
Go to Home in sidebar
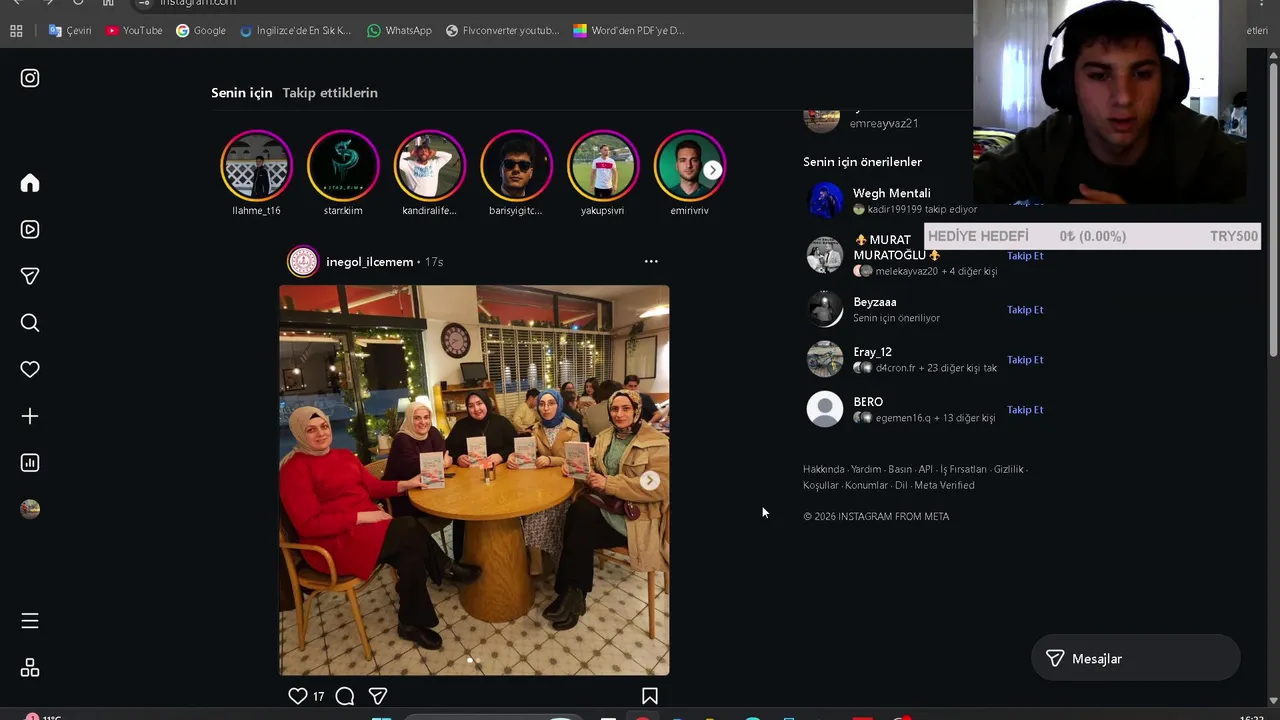click(x=30, y=183)
